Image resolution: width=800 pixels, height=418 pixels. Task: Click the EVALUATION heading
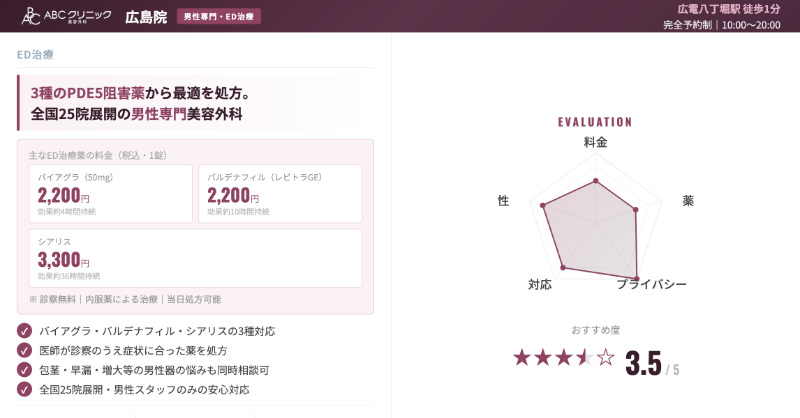[x=595, y=122]
